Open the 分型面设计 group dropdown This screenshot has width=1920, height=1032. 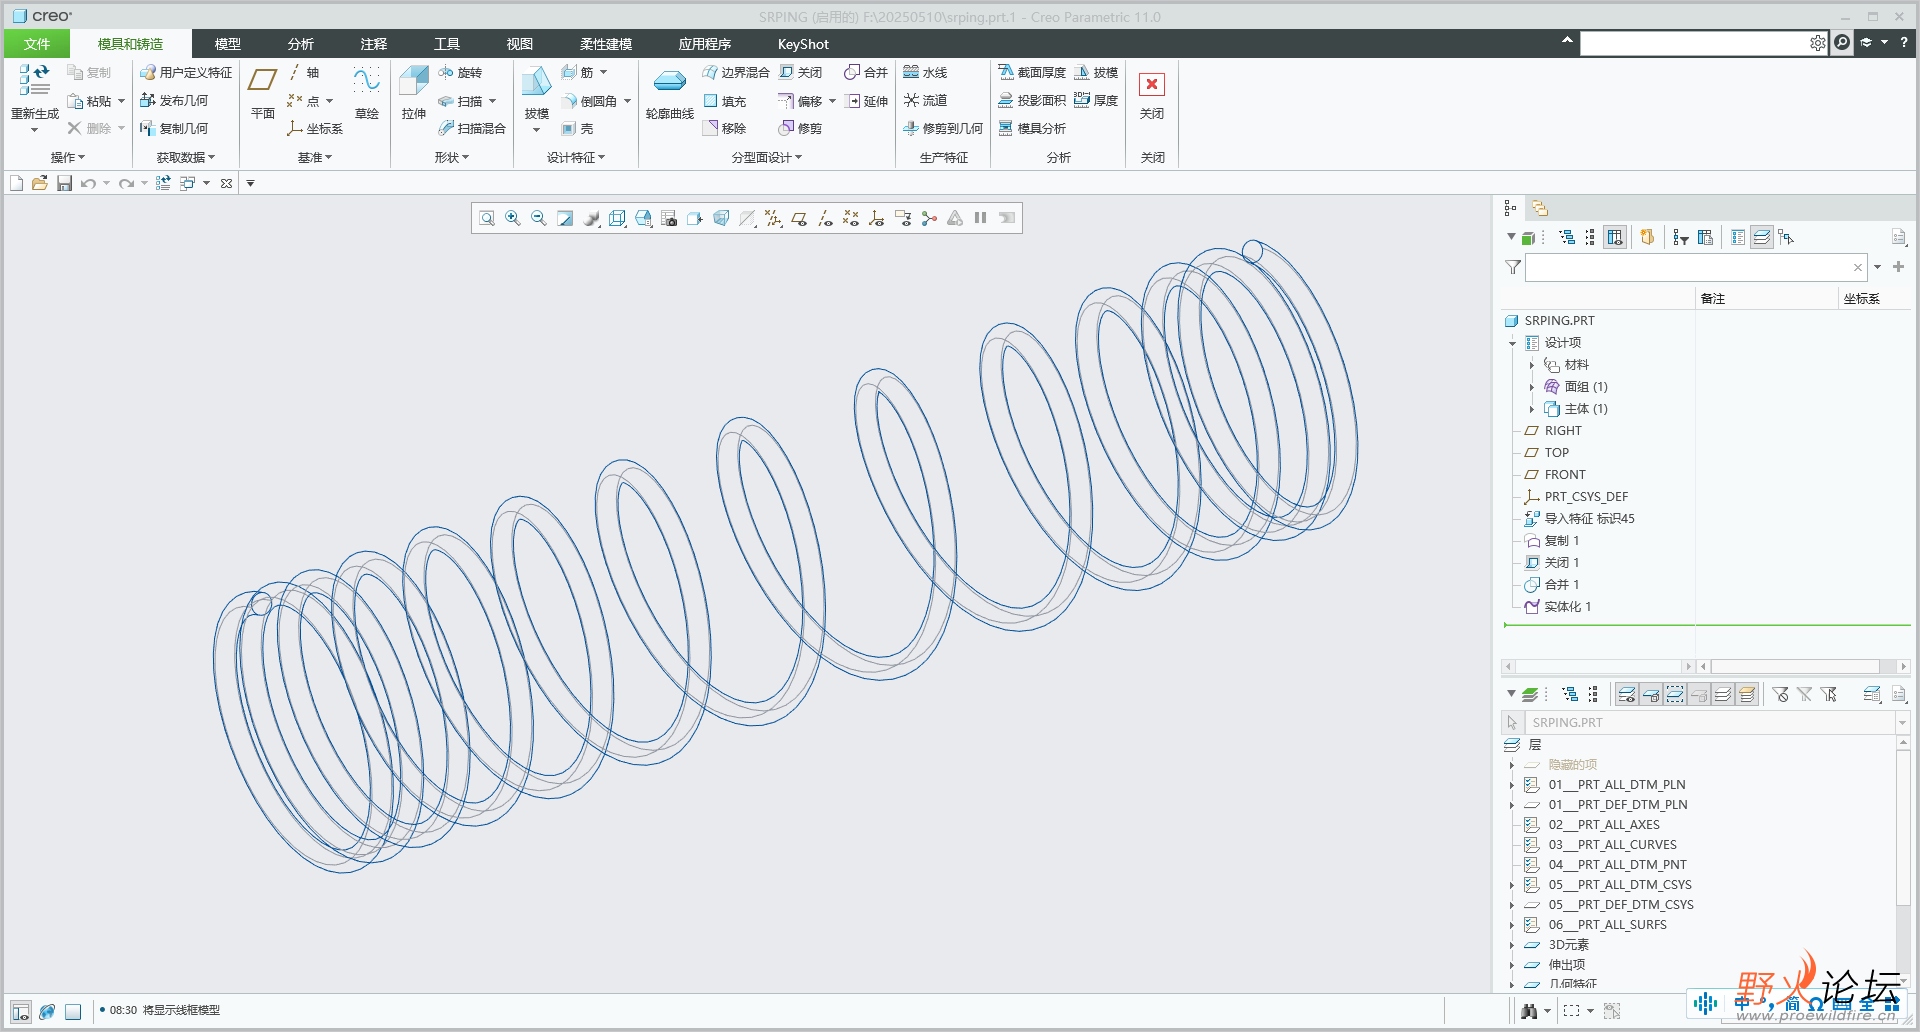pyautogui.click(x=767, y=158)
